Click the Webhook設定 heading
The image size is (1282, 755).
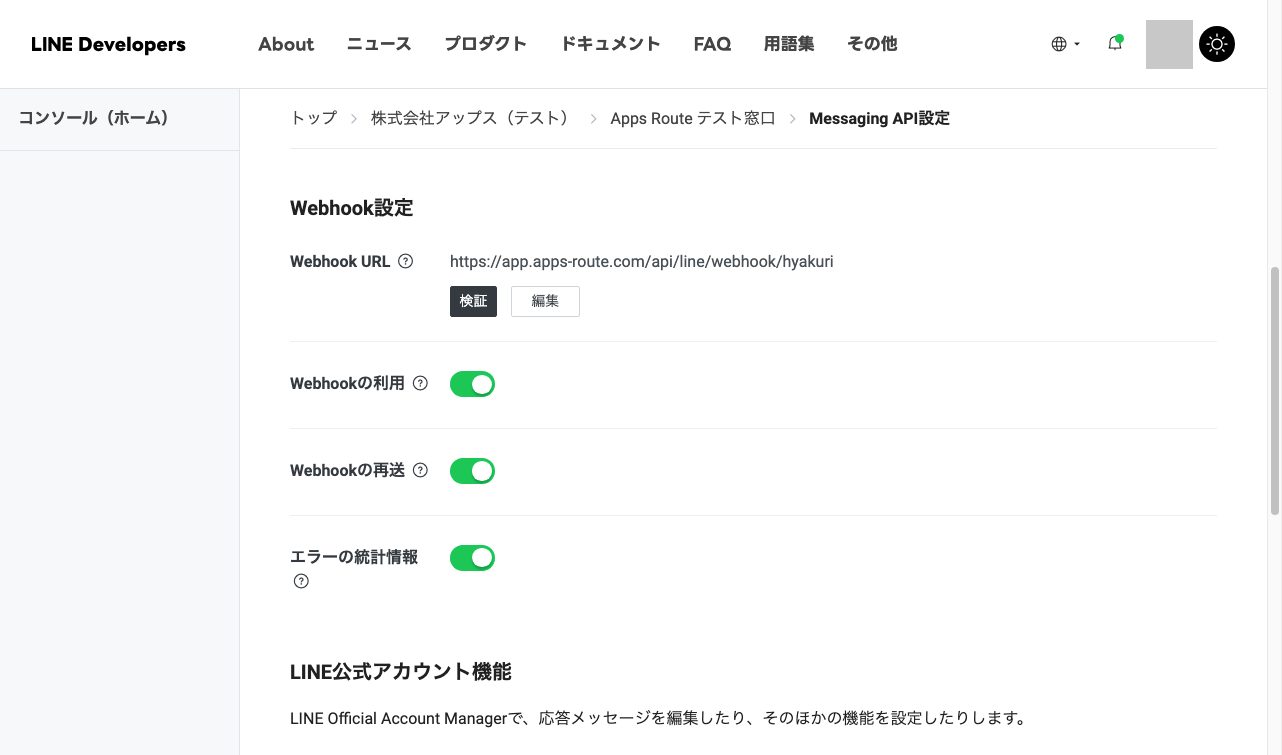(x=352, y=208)
